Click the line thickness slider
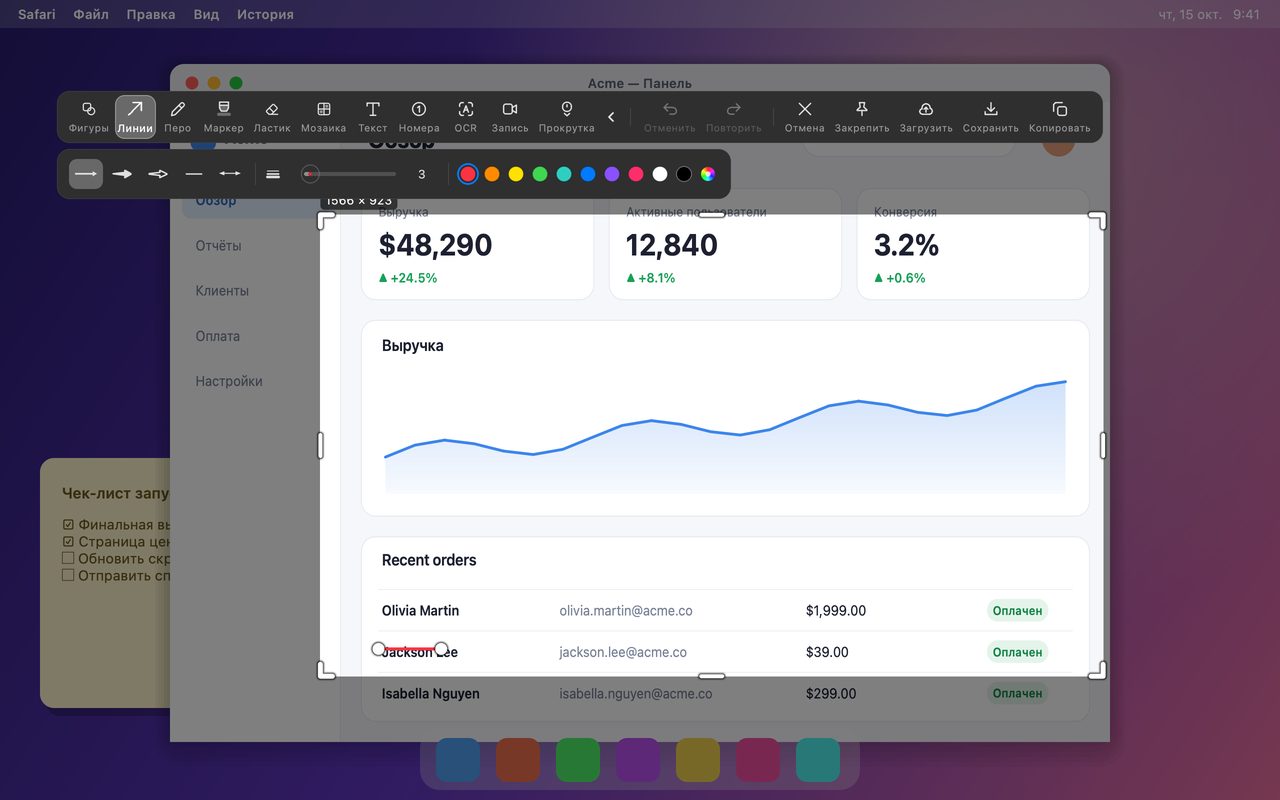The image size is (1280, 800). [349, 174]
